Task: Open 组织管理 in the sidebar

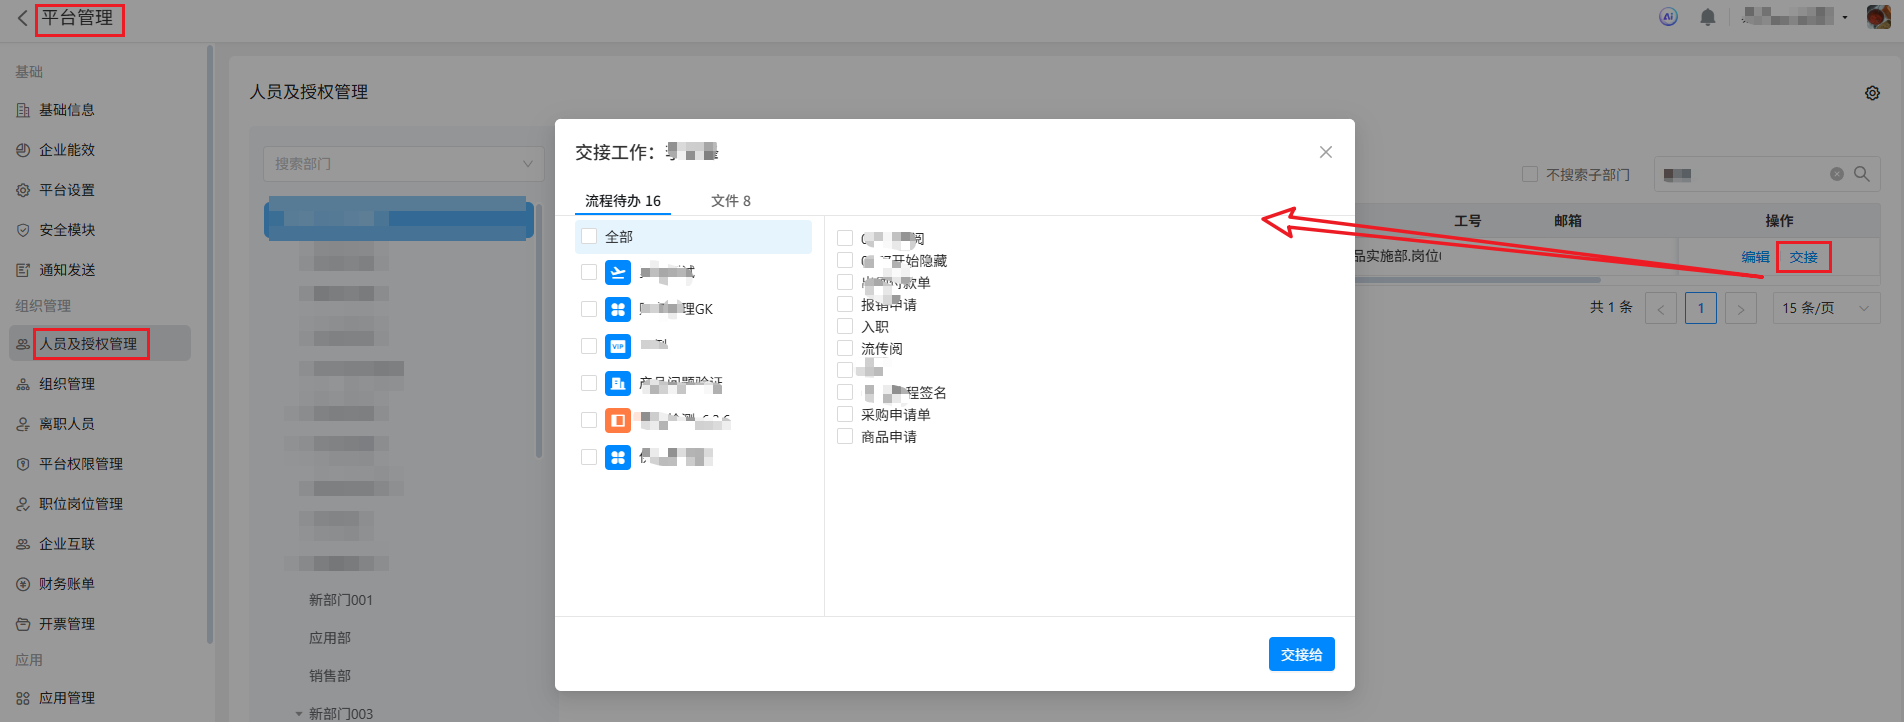Action: (67, 384)
